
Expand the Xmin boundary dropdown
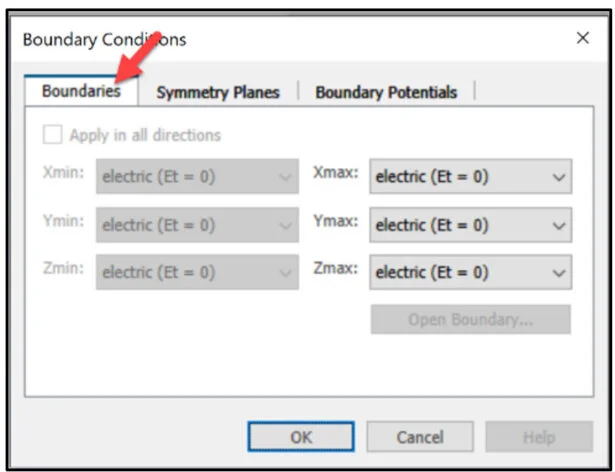[x=197, y=178]
